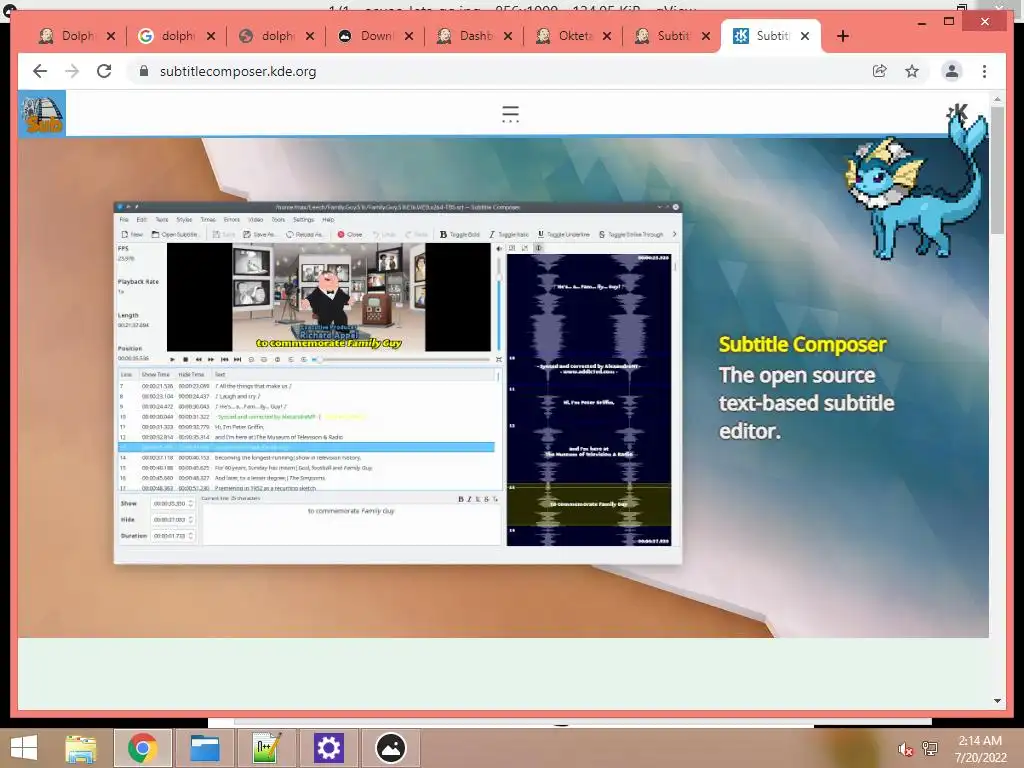Open File Explorer from the taskbar
Screen dimensions: 1024x768
tap(80, 748)
